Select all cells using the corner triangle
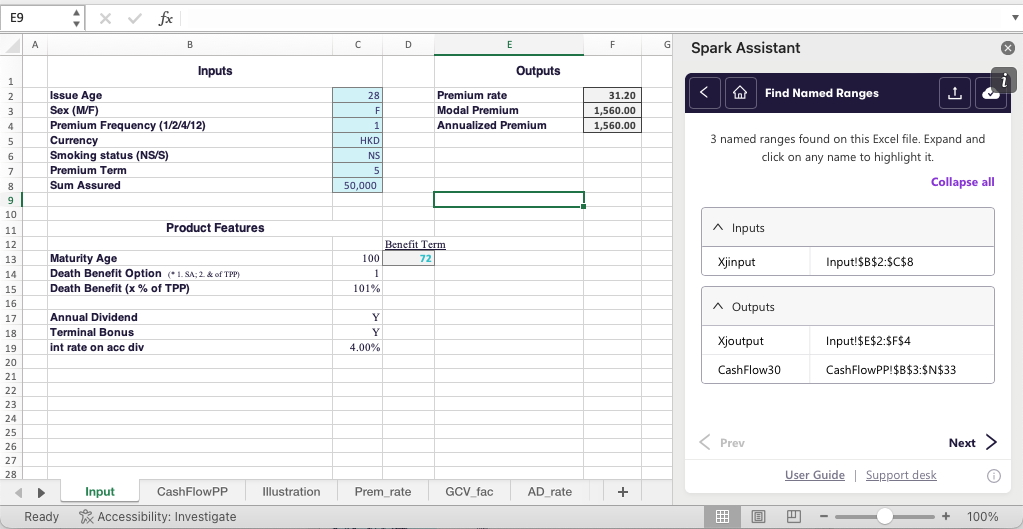The height and width of the screenshot is (529, 1023). coord(12,45)
